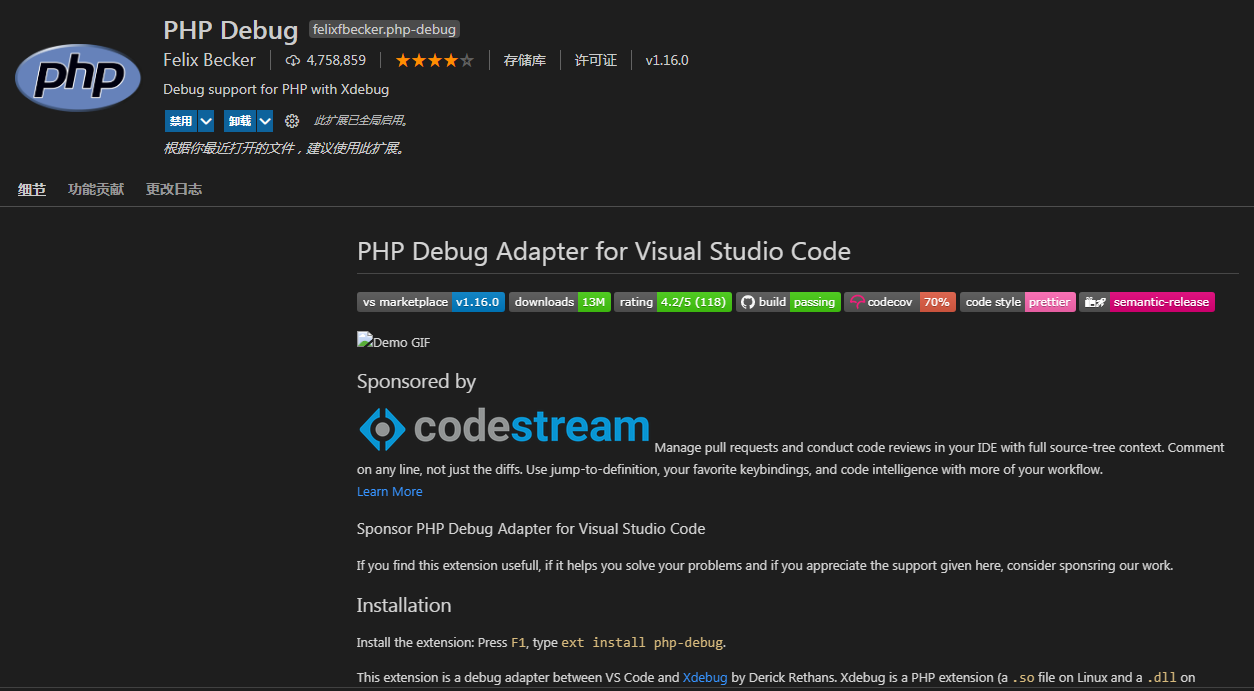
Task: Click the CodeStream sponsor logo
Action: 505,428
